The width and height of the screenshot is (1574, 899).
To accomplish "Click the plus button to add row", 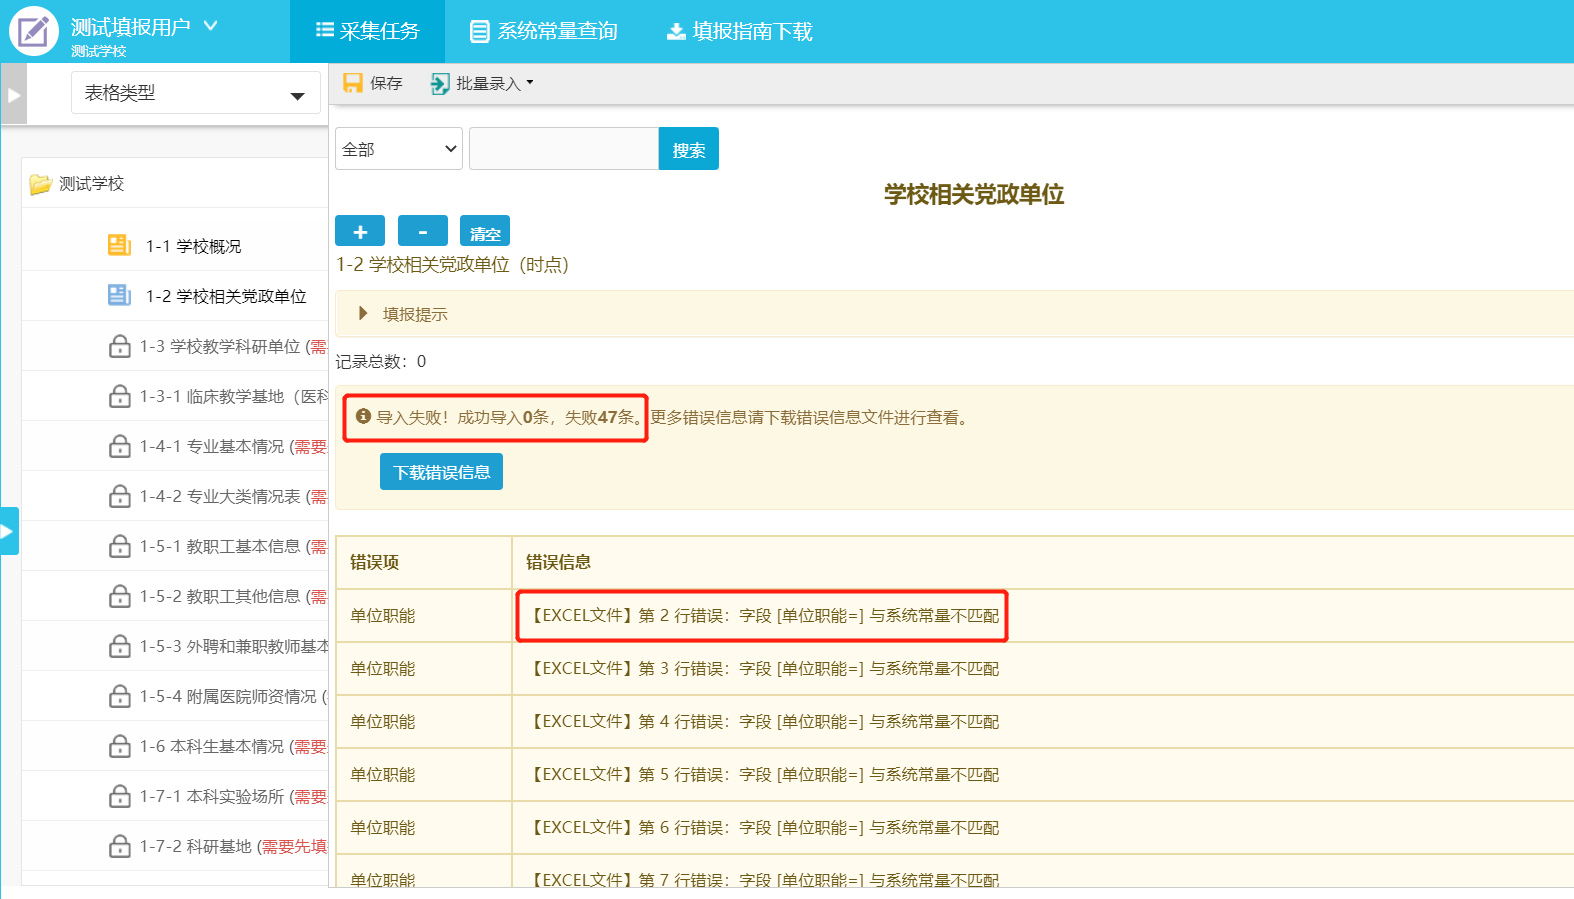I will pyautogui.click(x=360, y=231).
